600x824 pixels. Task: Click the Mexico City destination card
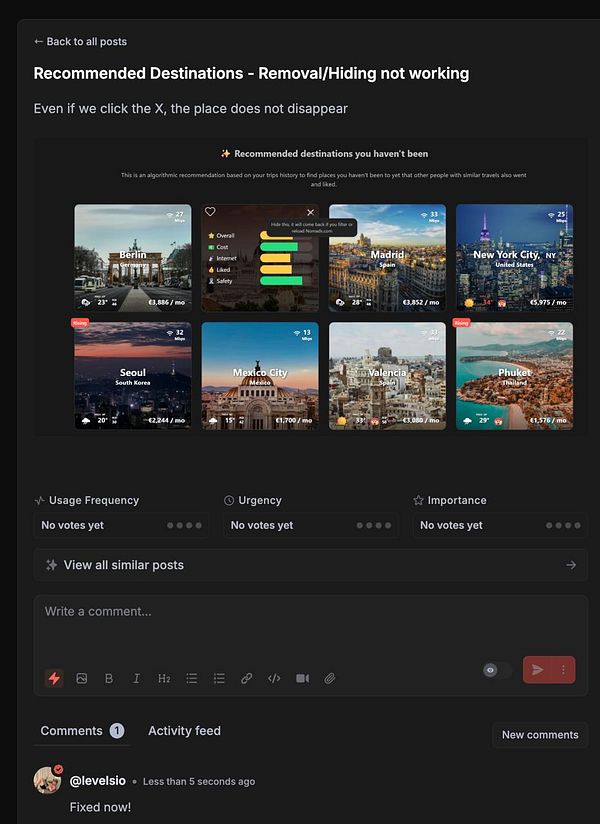coord(260,376)
